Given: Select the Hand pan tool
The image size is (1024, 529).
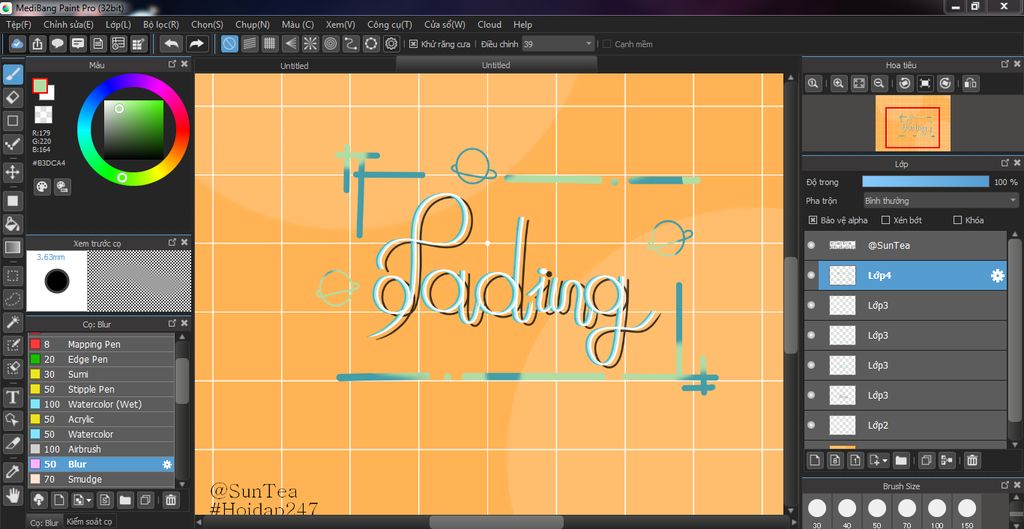Looking at the screenshot, I should tap(13, 494).
